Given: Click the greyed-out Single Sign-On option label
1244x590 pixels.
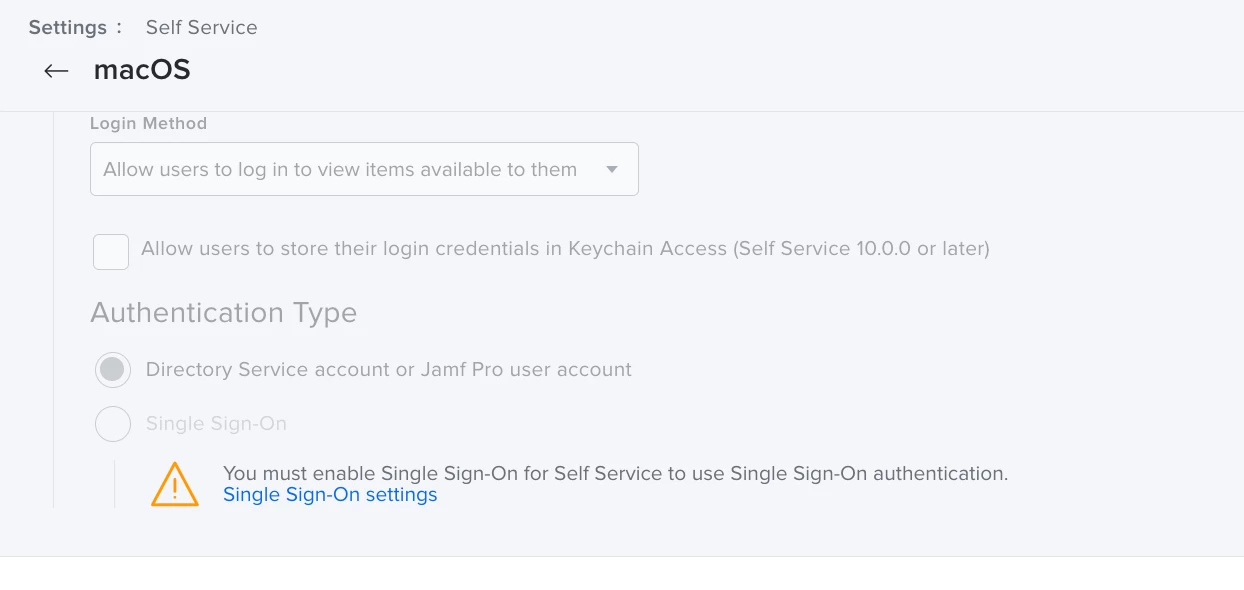Looking at the screenshot, I should [x=216, y=424].
